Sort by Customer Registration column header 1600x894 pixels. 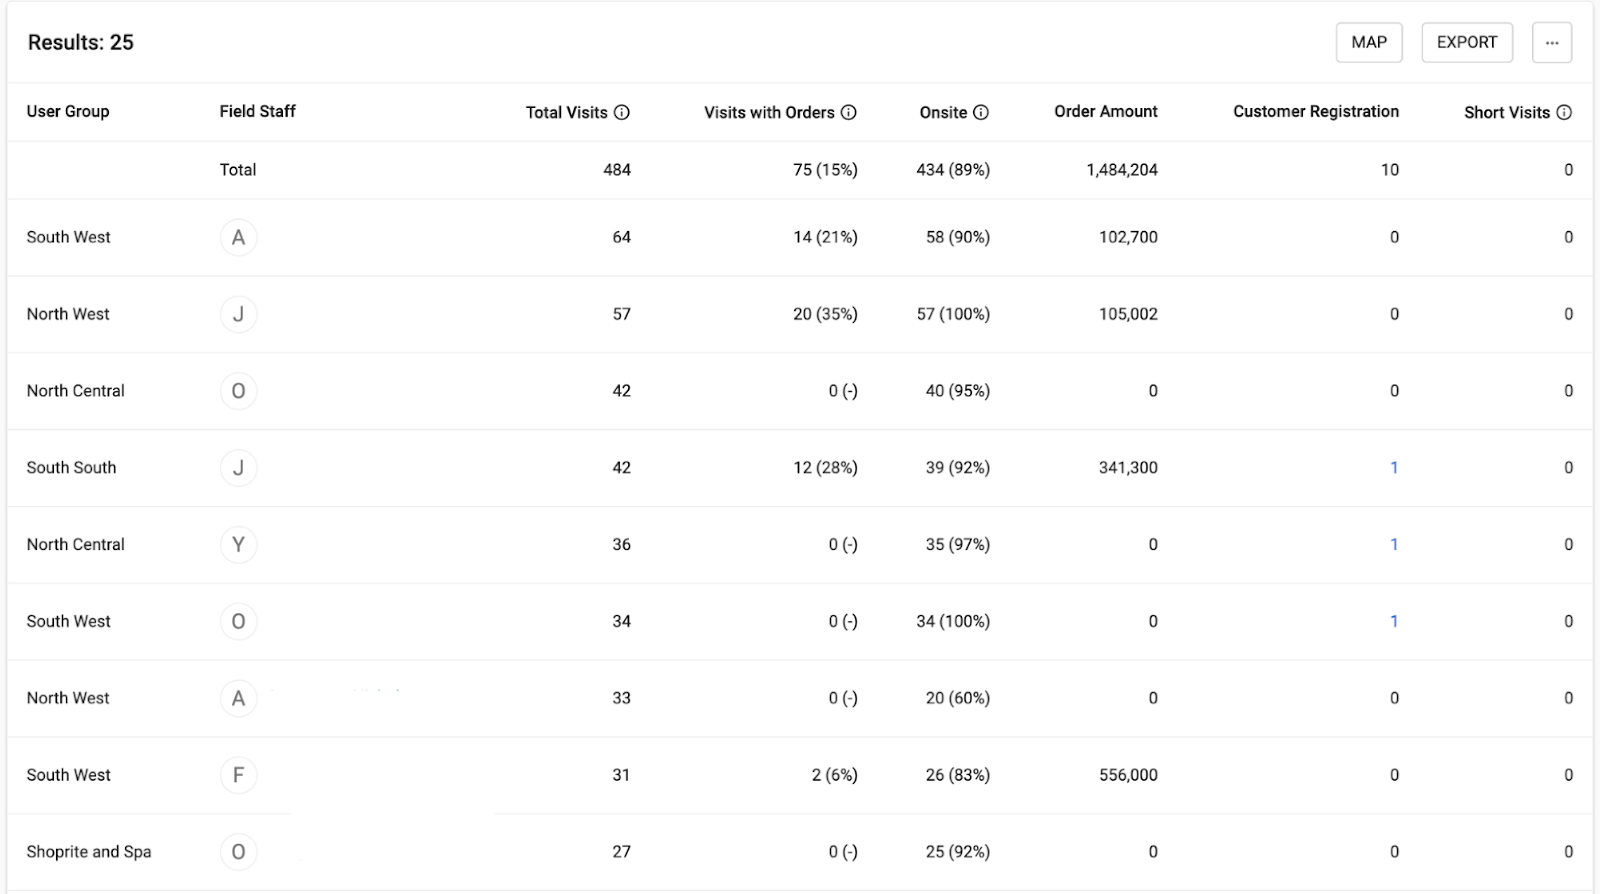tap(1315, 112)
